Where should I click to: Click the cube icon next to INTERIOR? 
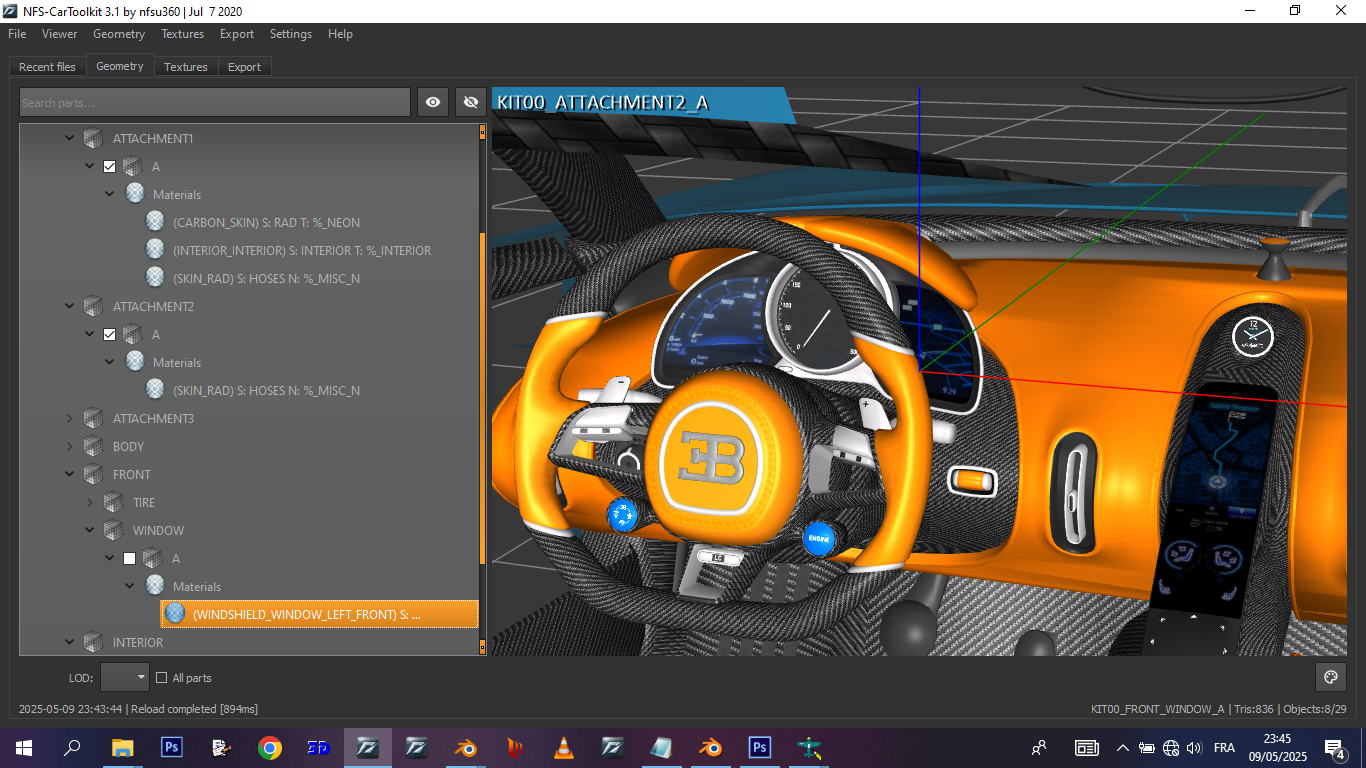pos(93,642)
